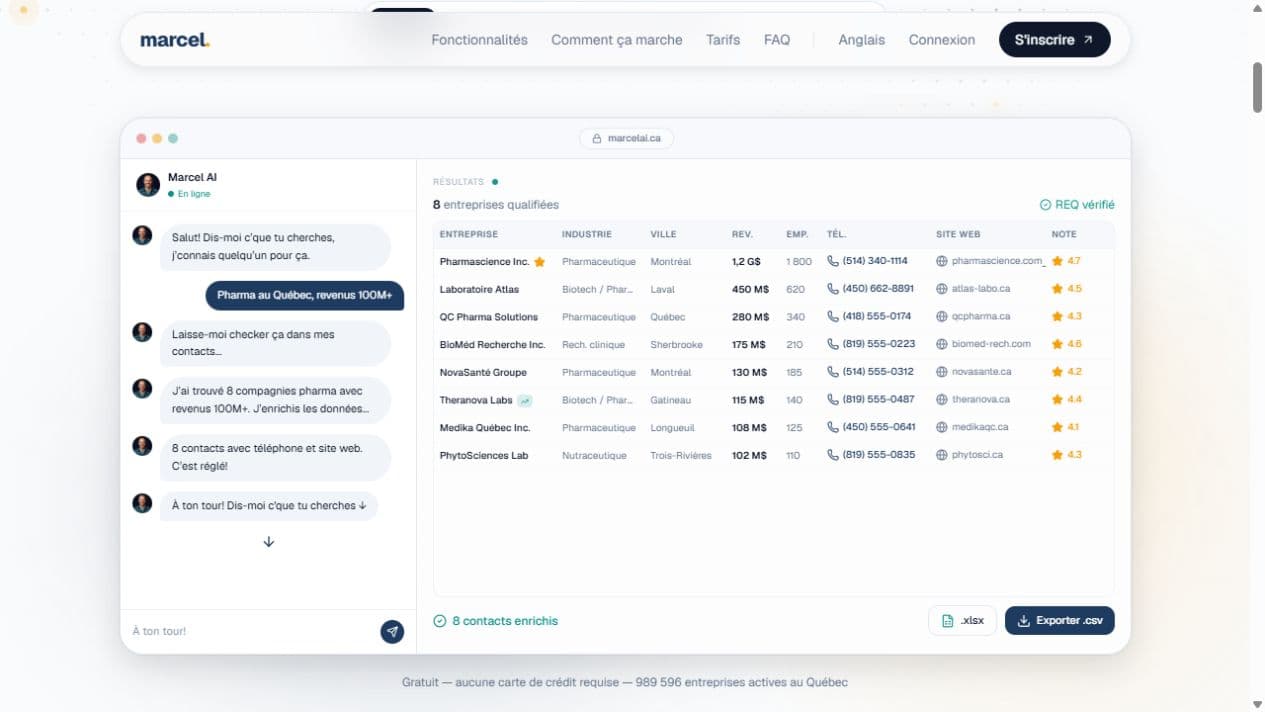Image resolution: width=1265 pixels, height=712 pixels.
Task: Click the phone icon for (514) 555-0312
Action: [833, 372]
